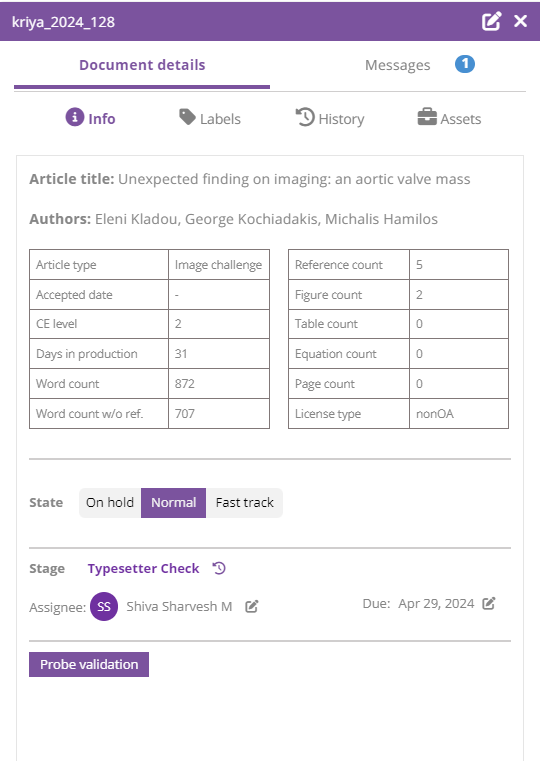Click the Probe validation button
The image size is (540, 761).
tap(89, 664)
